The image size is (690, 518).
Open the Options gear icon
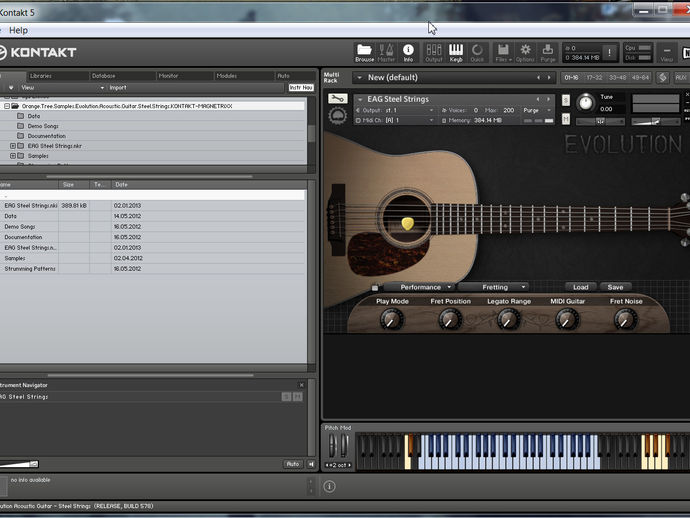point(525,53)
